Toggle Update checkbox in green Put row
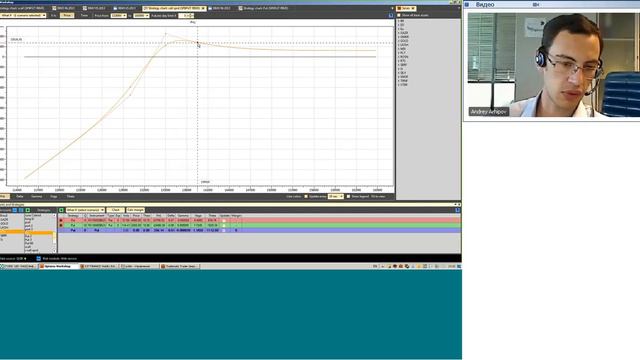The height and width of the screenshot is (360, 640). pos(224,225)
